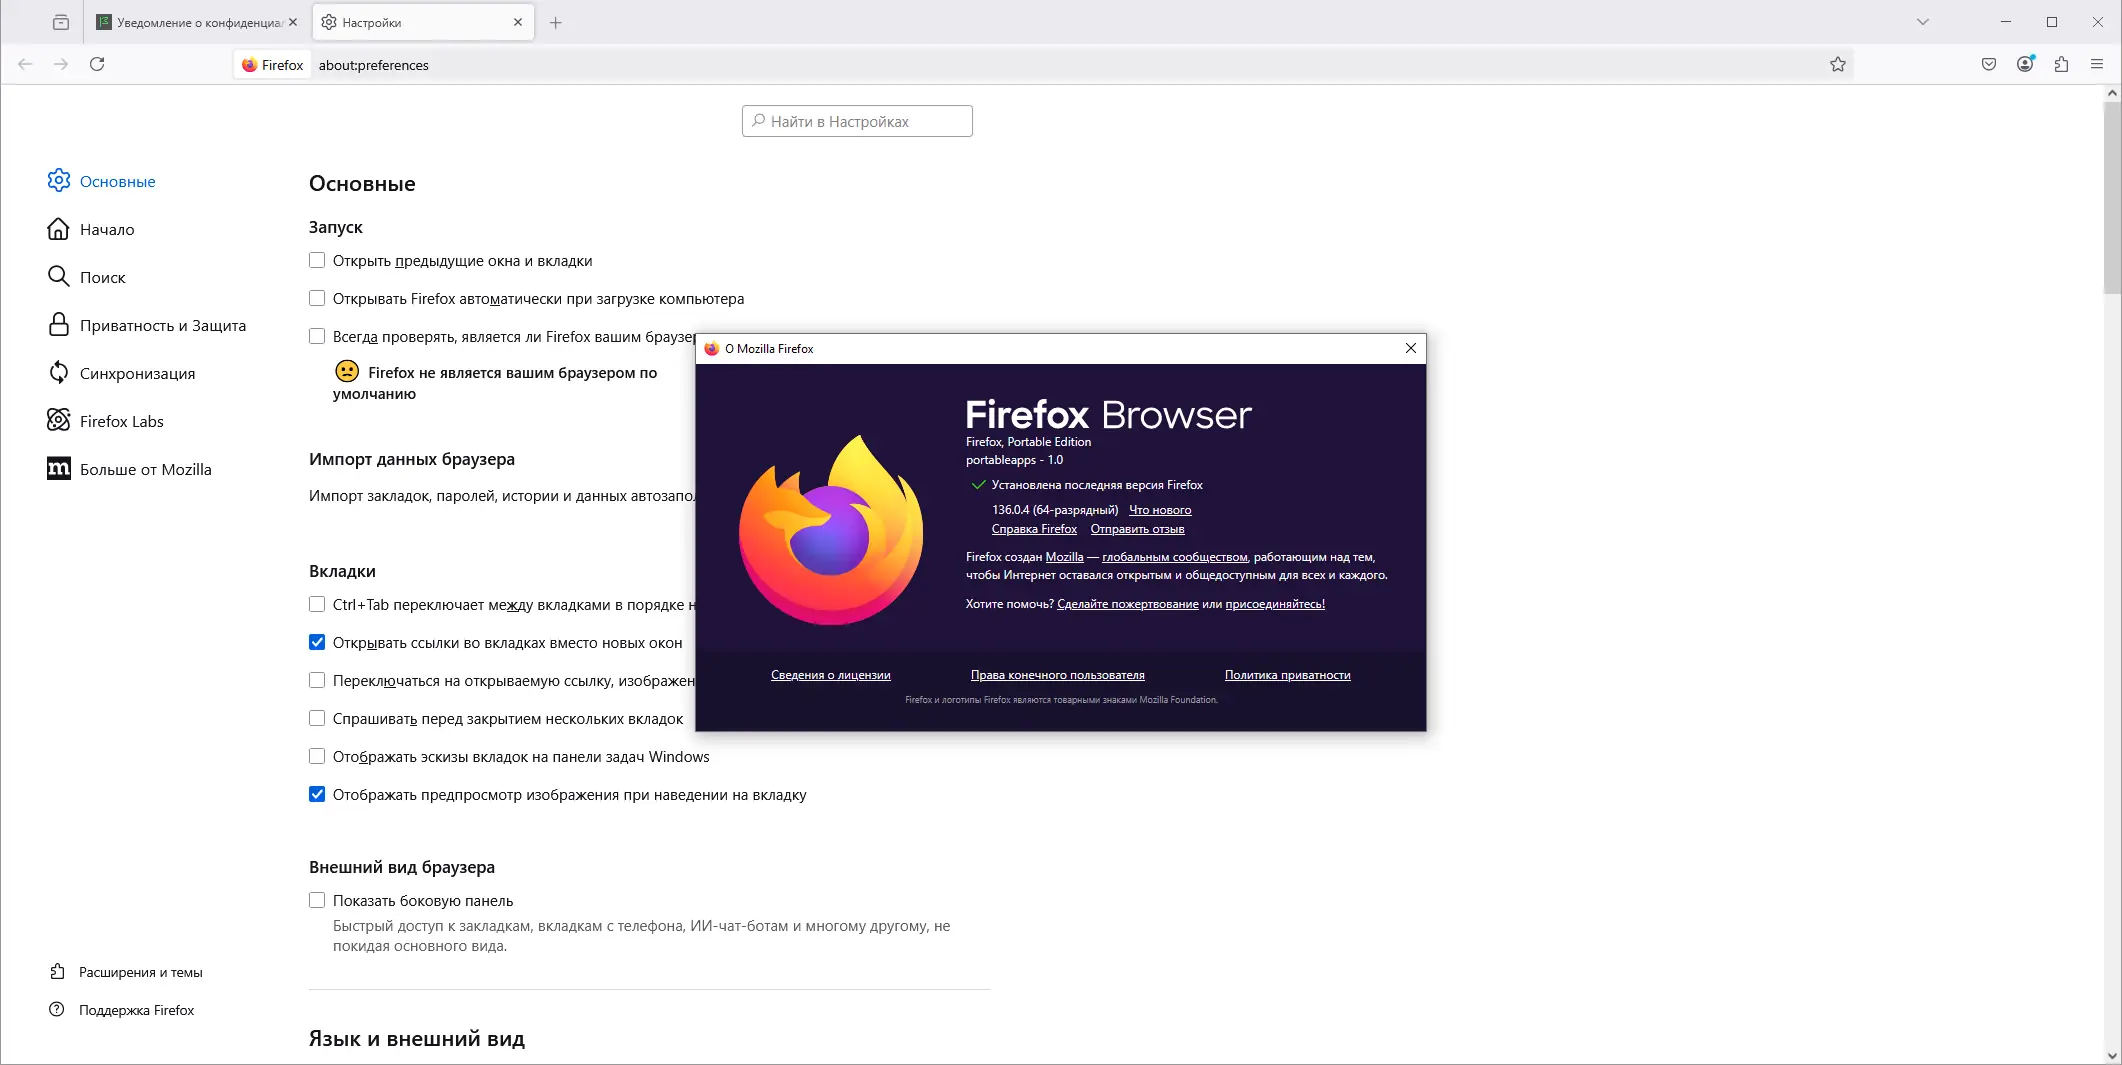Switch to Уведомление о конфиденциальности tab

pyautogui.click(x=198, y=22)
